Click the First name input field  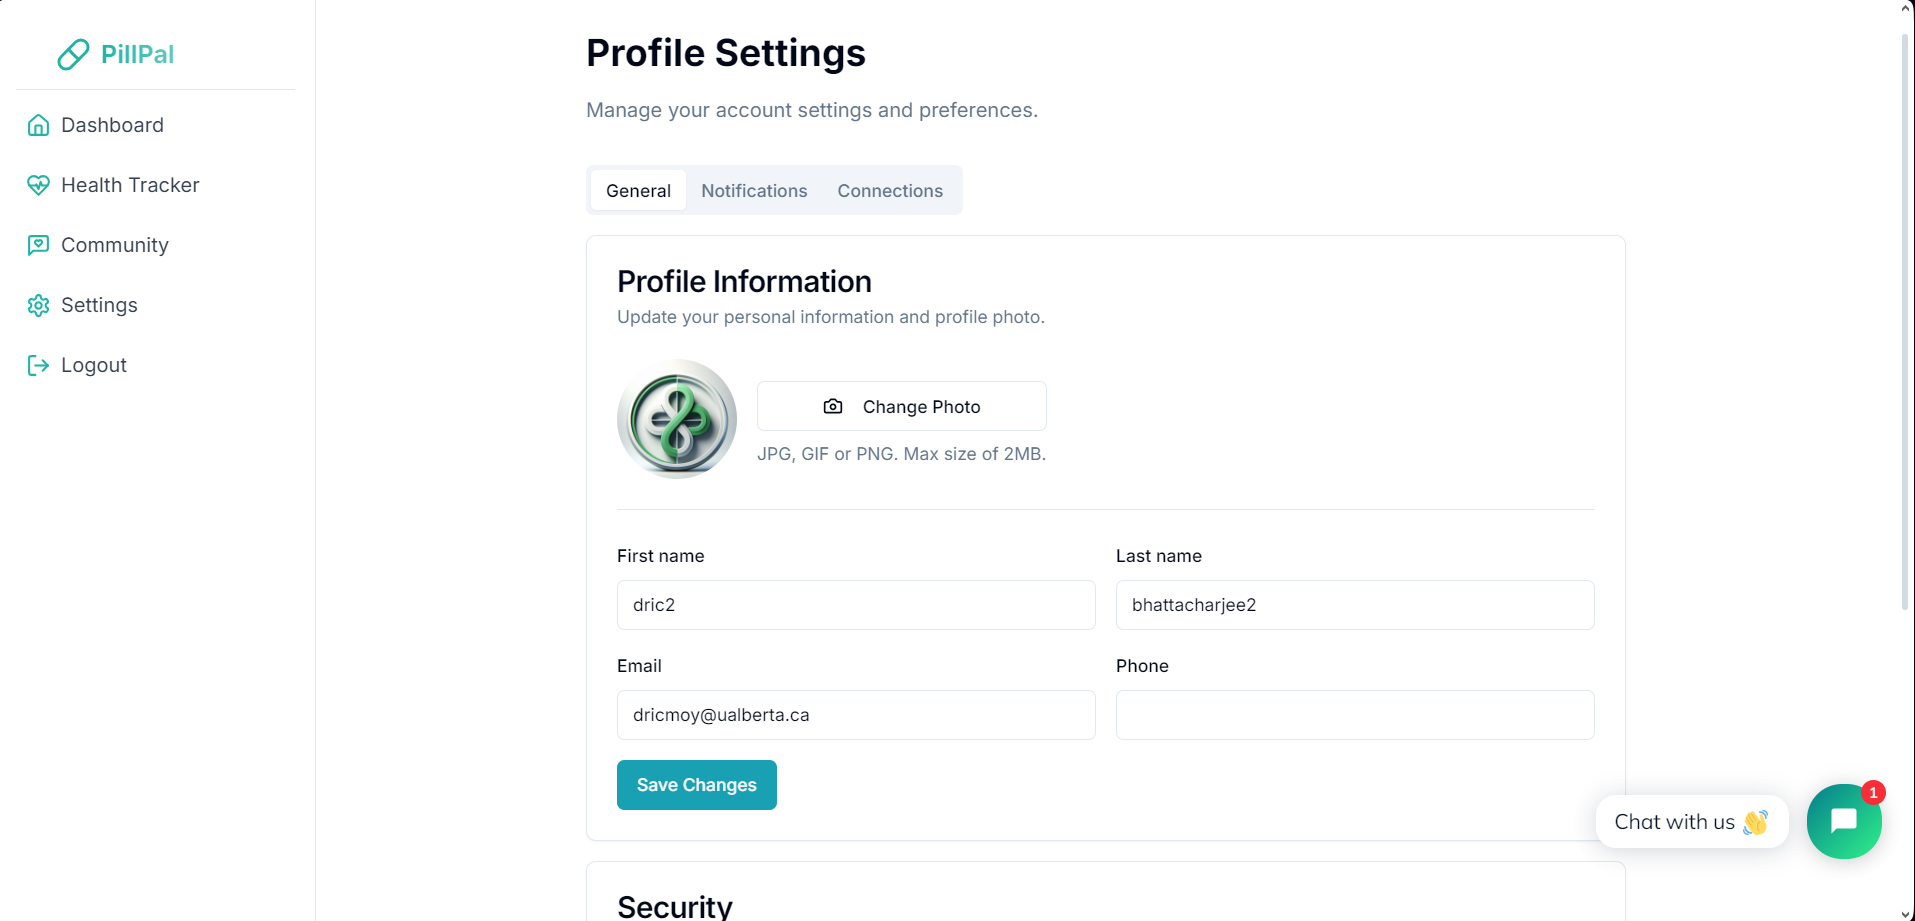point(856,605)
